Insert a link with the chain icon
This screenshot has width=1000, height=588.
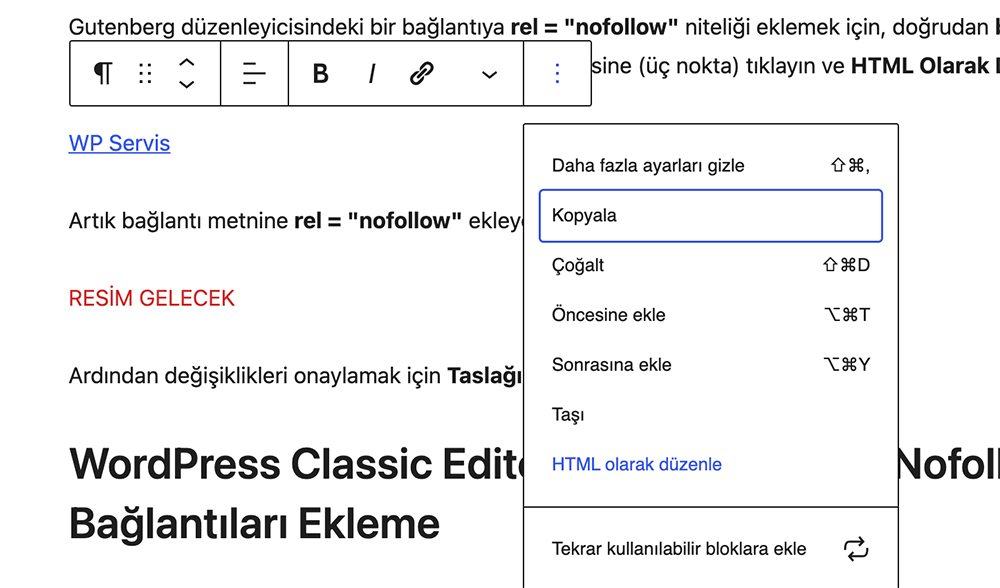[x=422, y=74]
